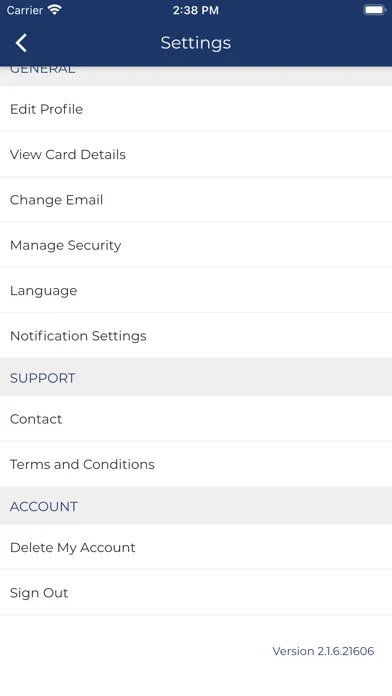392x696 pixels.
Task: Tap the back arrow icon
Action: click(21, 43)
